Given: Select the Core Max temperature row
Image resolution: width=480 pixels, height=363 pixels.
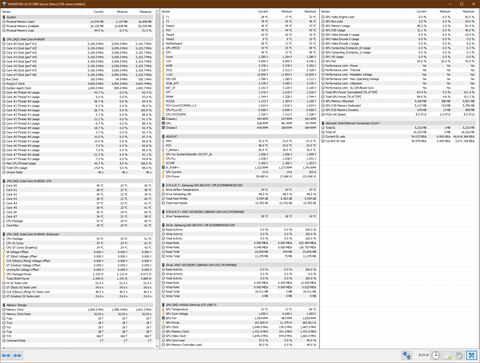Looking at the screenshot, I should point(78,225).
